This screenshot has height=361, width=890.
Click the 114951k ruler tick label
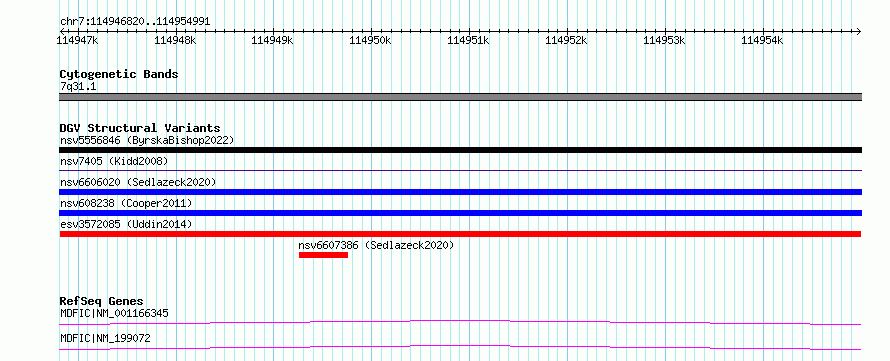pyautogui.click(x=468, y=40)
